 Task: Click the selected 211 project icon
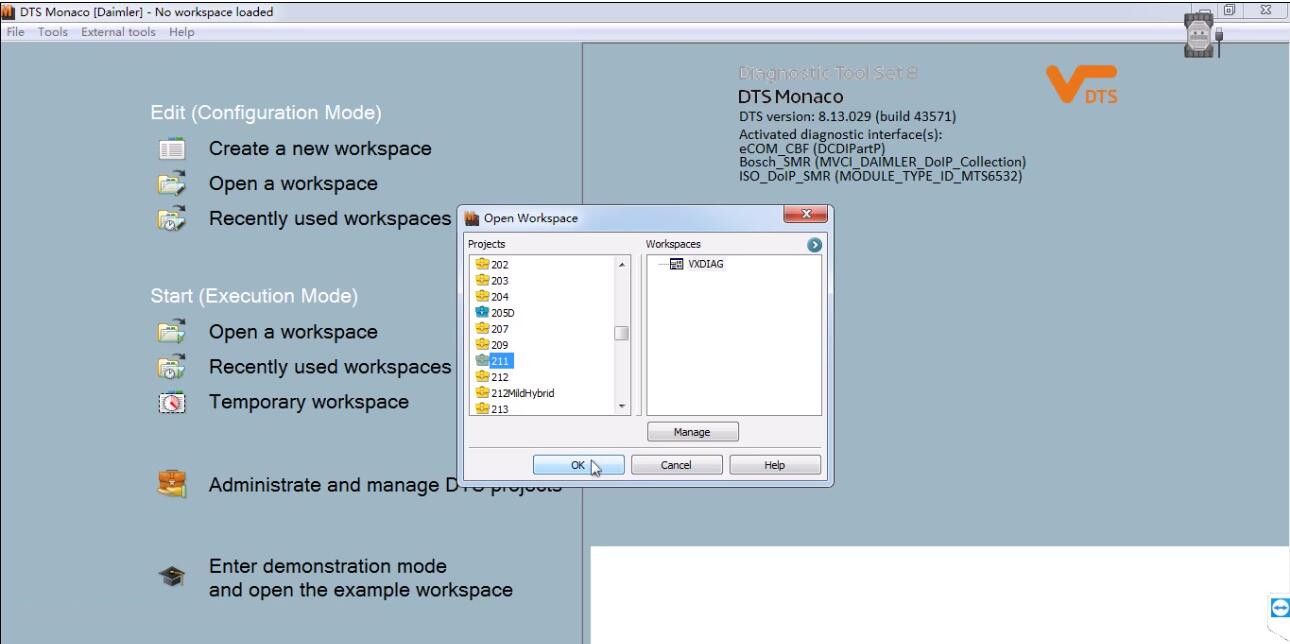(483, 361)
